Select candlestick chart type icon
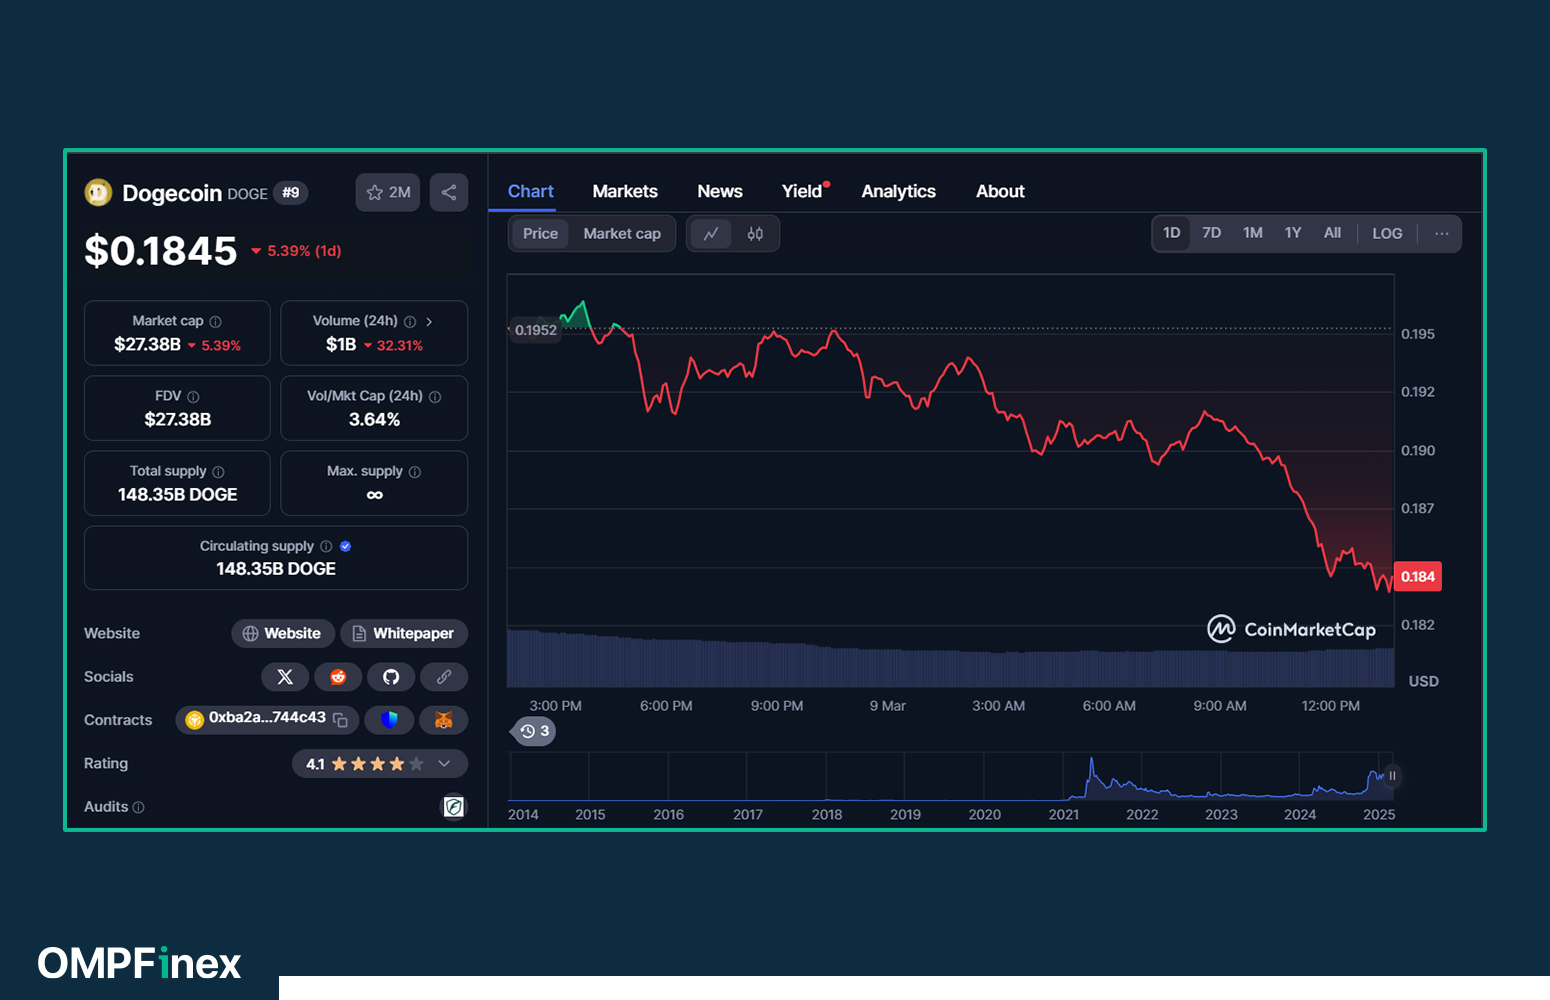Screen dimensions: 1550x1000 tap(755, 234)
